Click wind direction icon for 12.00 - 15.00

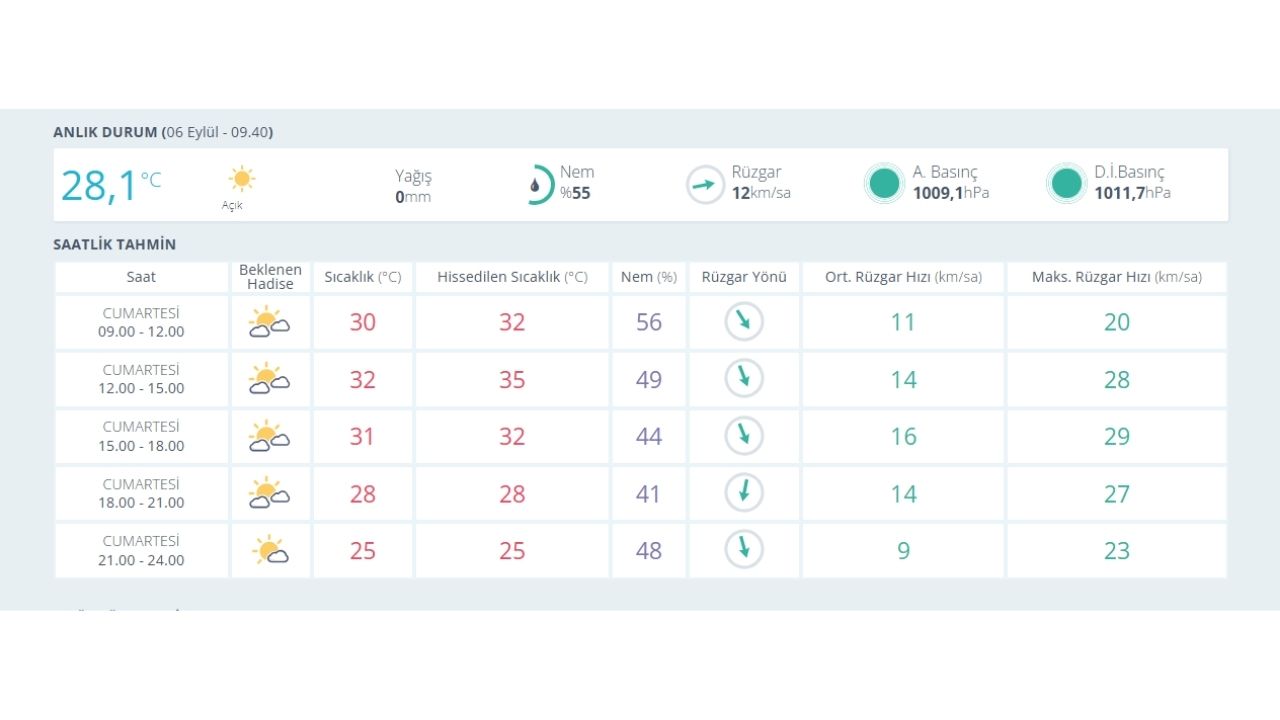point(744,379)
